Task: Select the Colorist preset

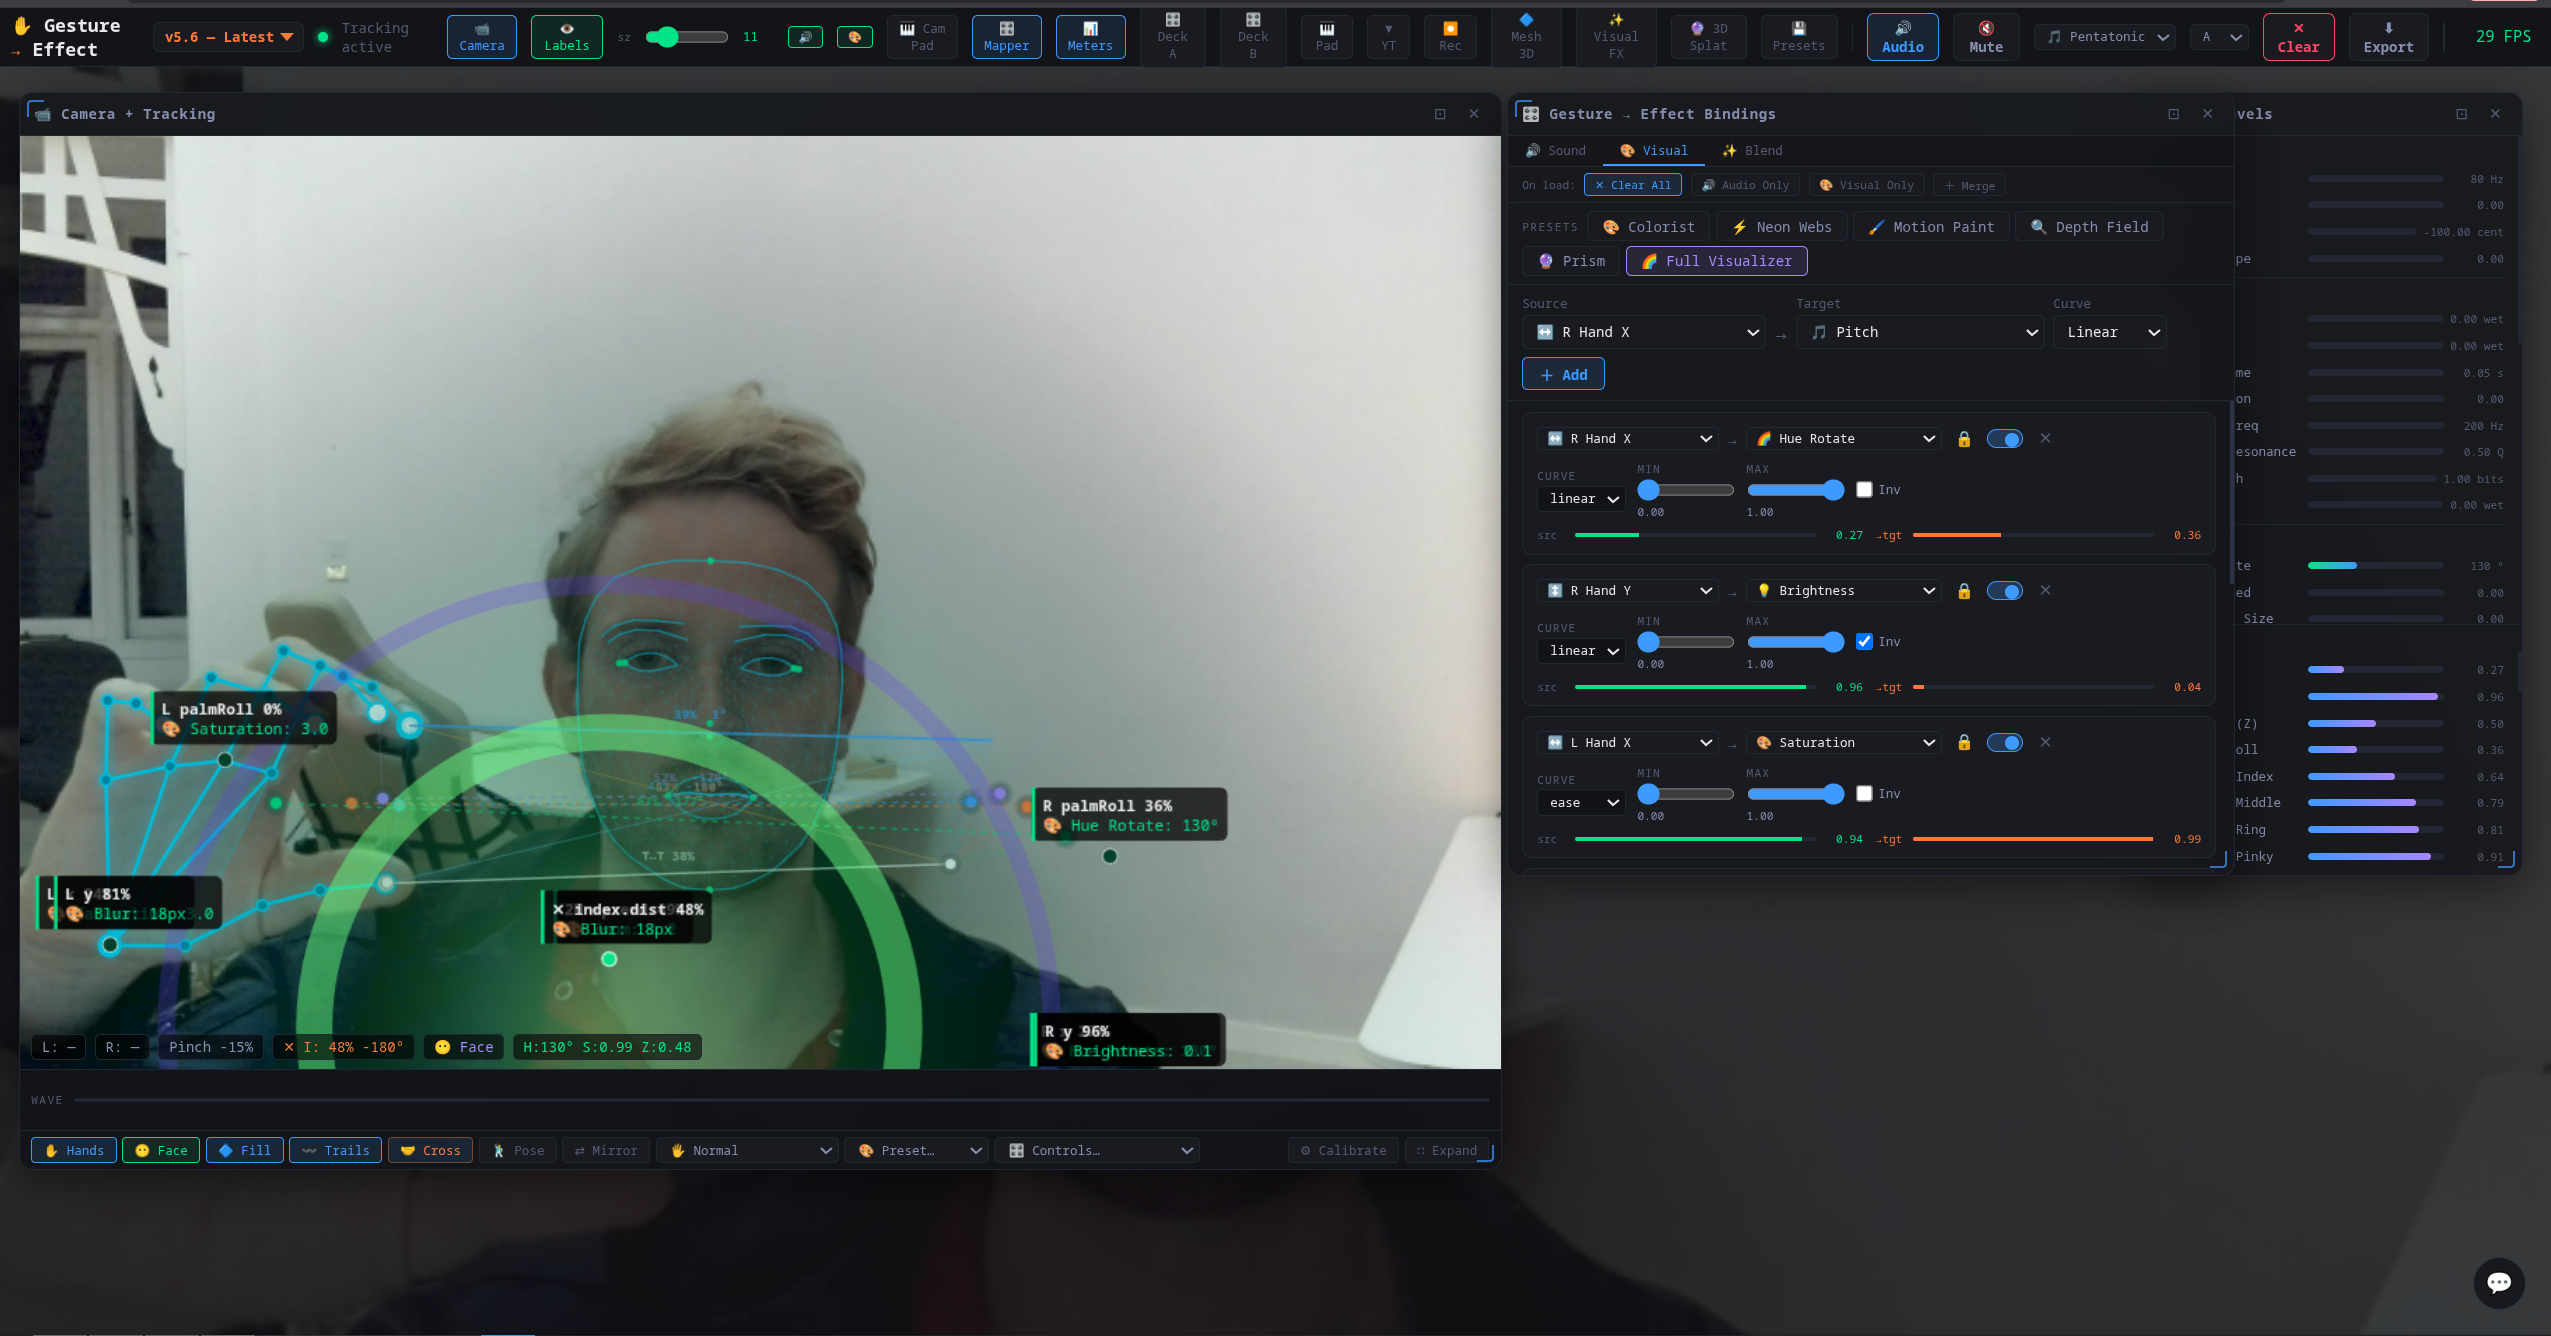Action: [x=1648, y=227]
